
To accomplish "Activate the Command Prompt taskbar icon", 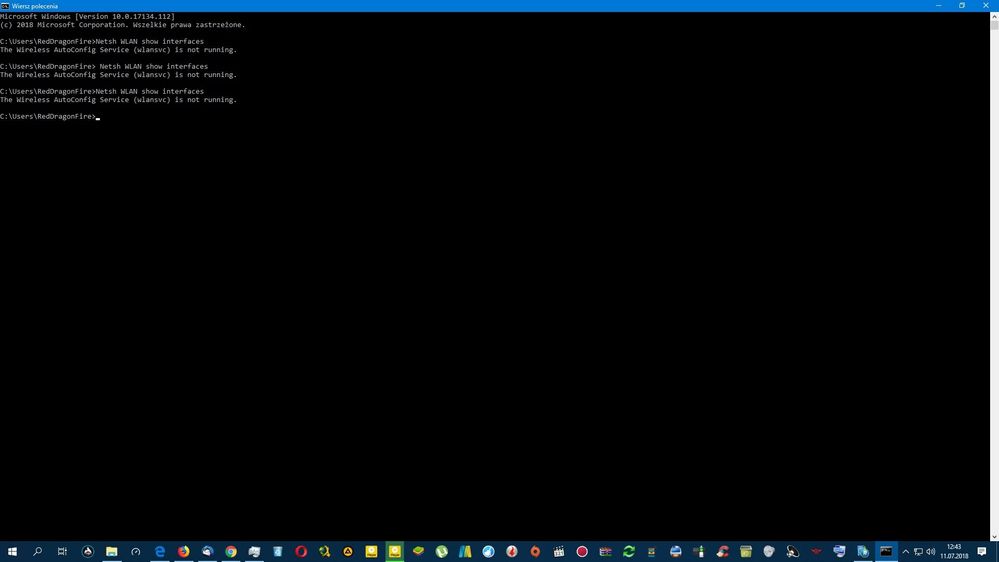I will 886,551.
